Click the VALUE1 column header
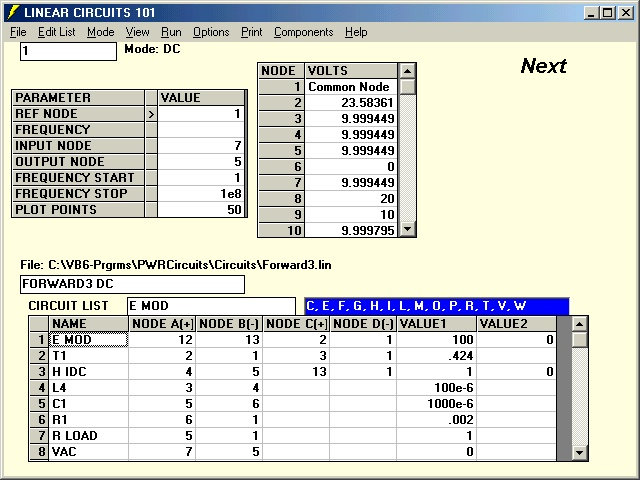 (436, 324)
